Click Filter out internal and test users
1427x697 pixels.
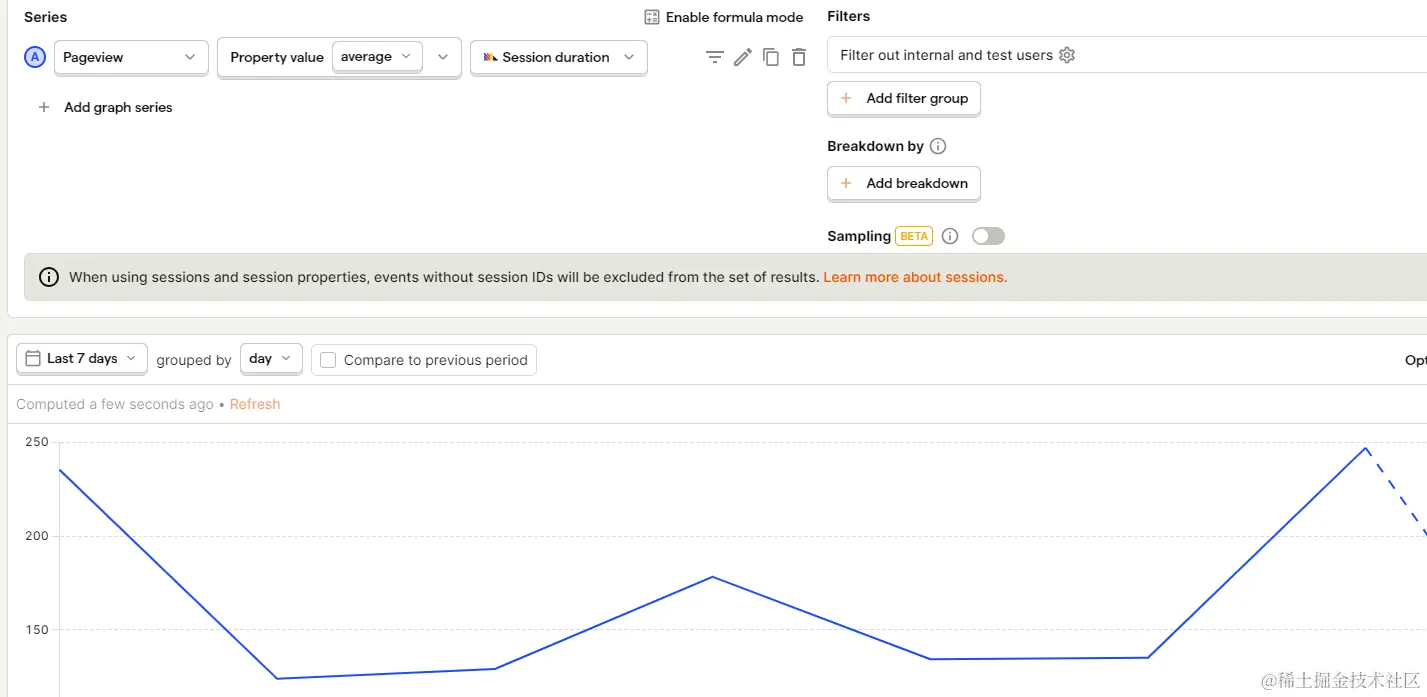click(x=946, y=55)
